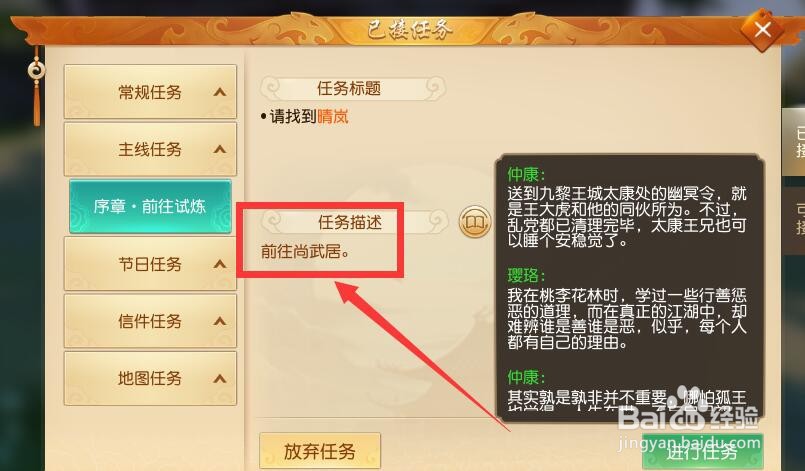Screen dimensions: 805x471
Task: Click the 放弃任务 button
Action: tap(320, 451)
